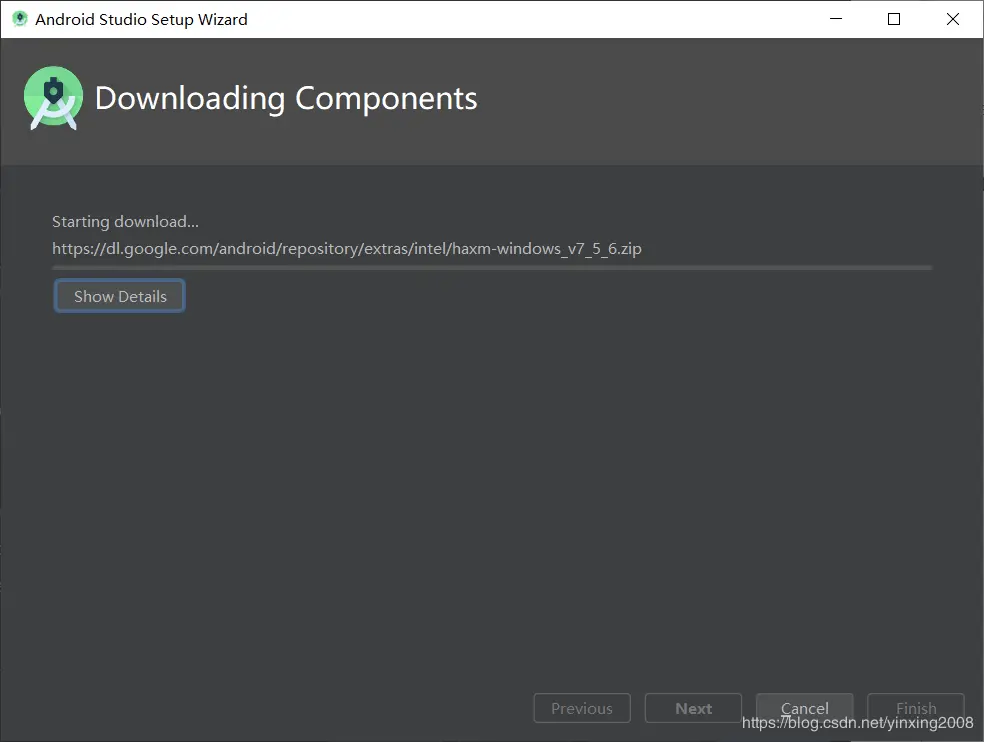
Task: Click the Previous button
Action: pyautogui.click(x=582, y=708)
